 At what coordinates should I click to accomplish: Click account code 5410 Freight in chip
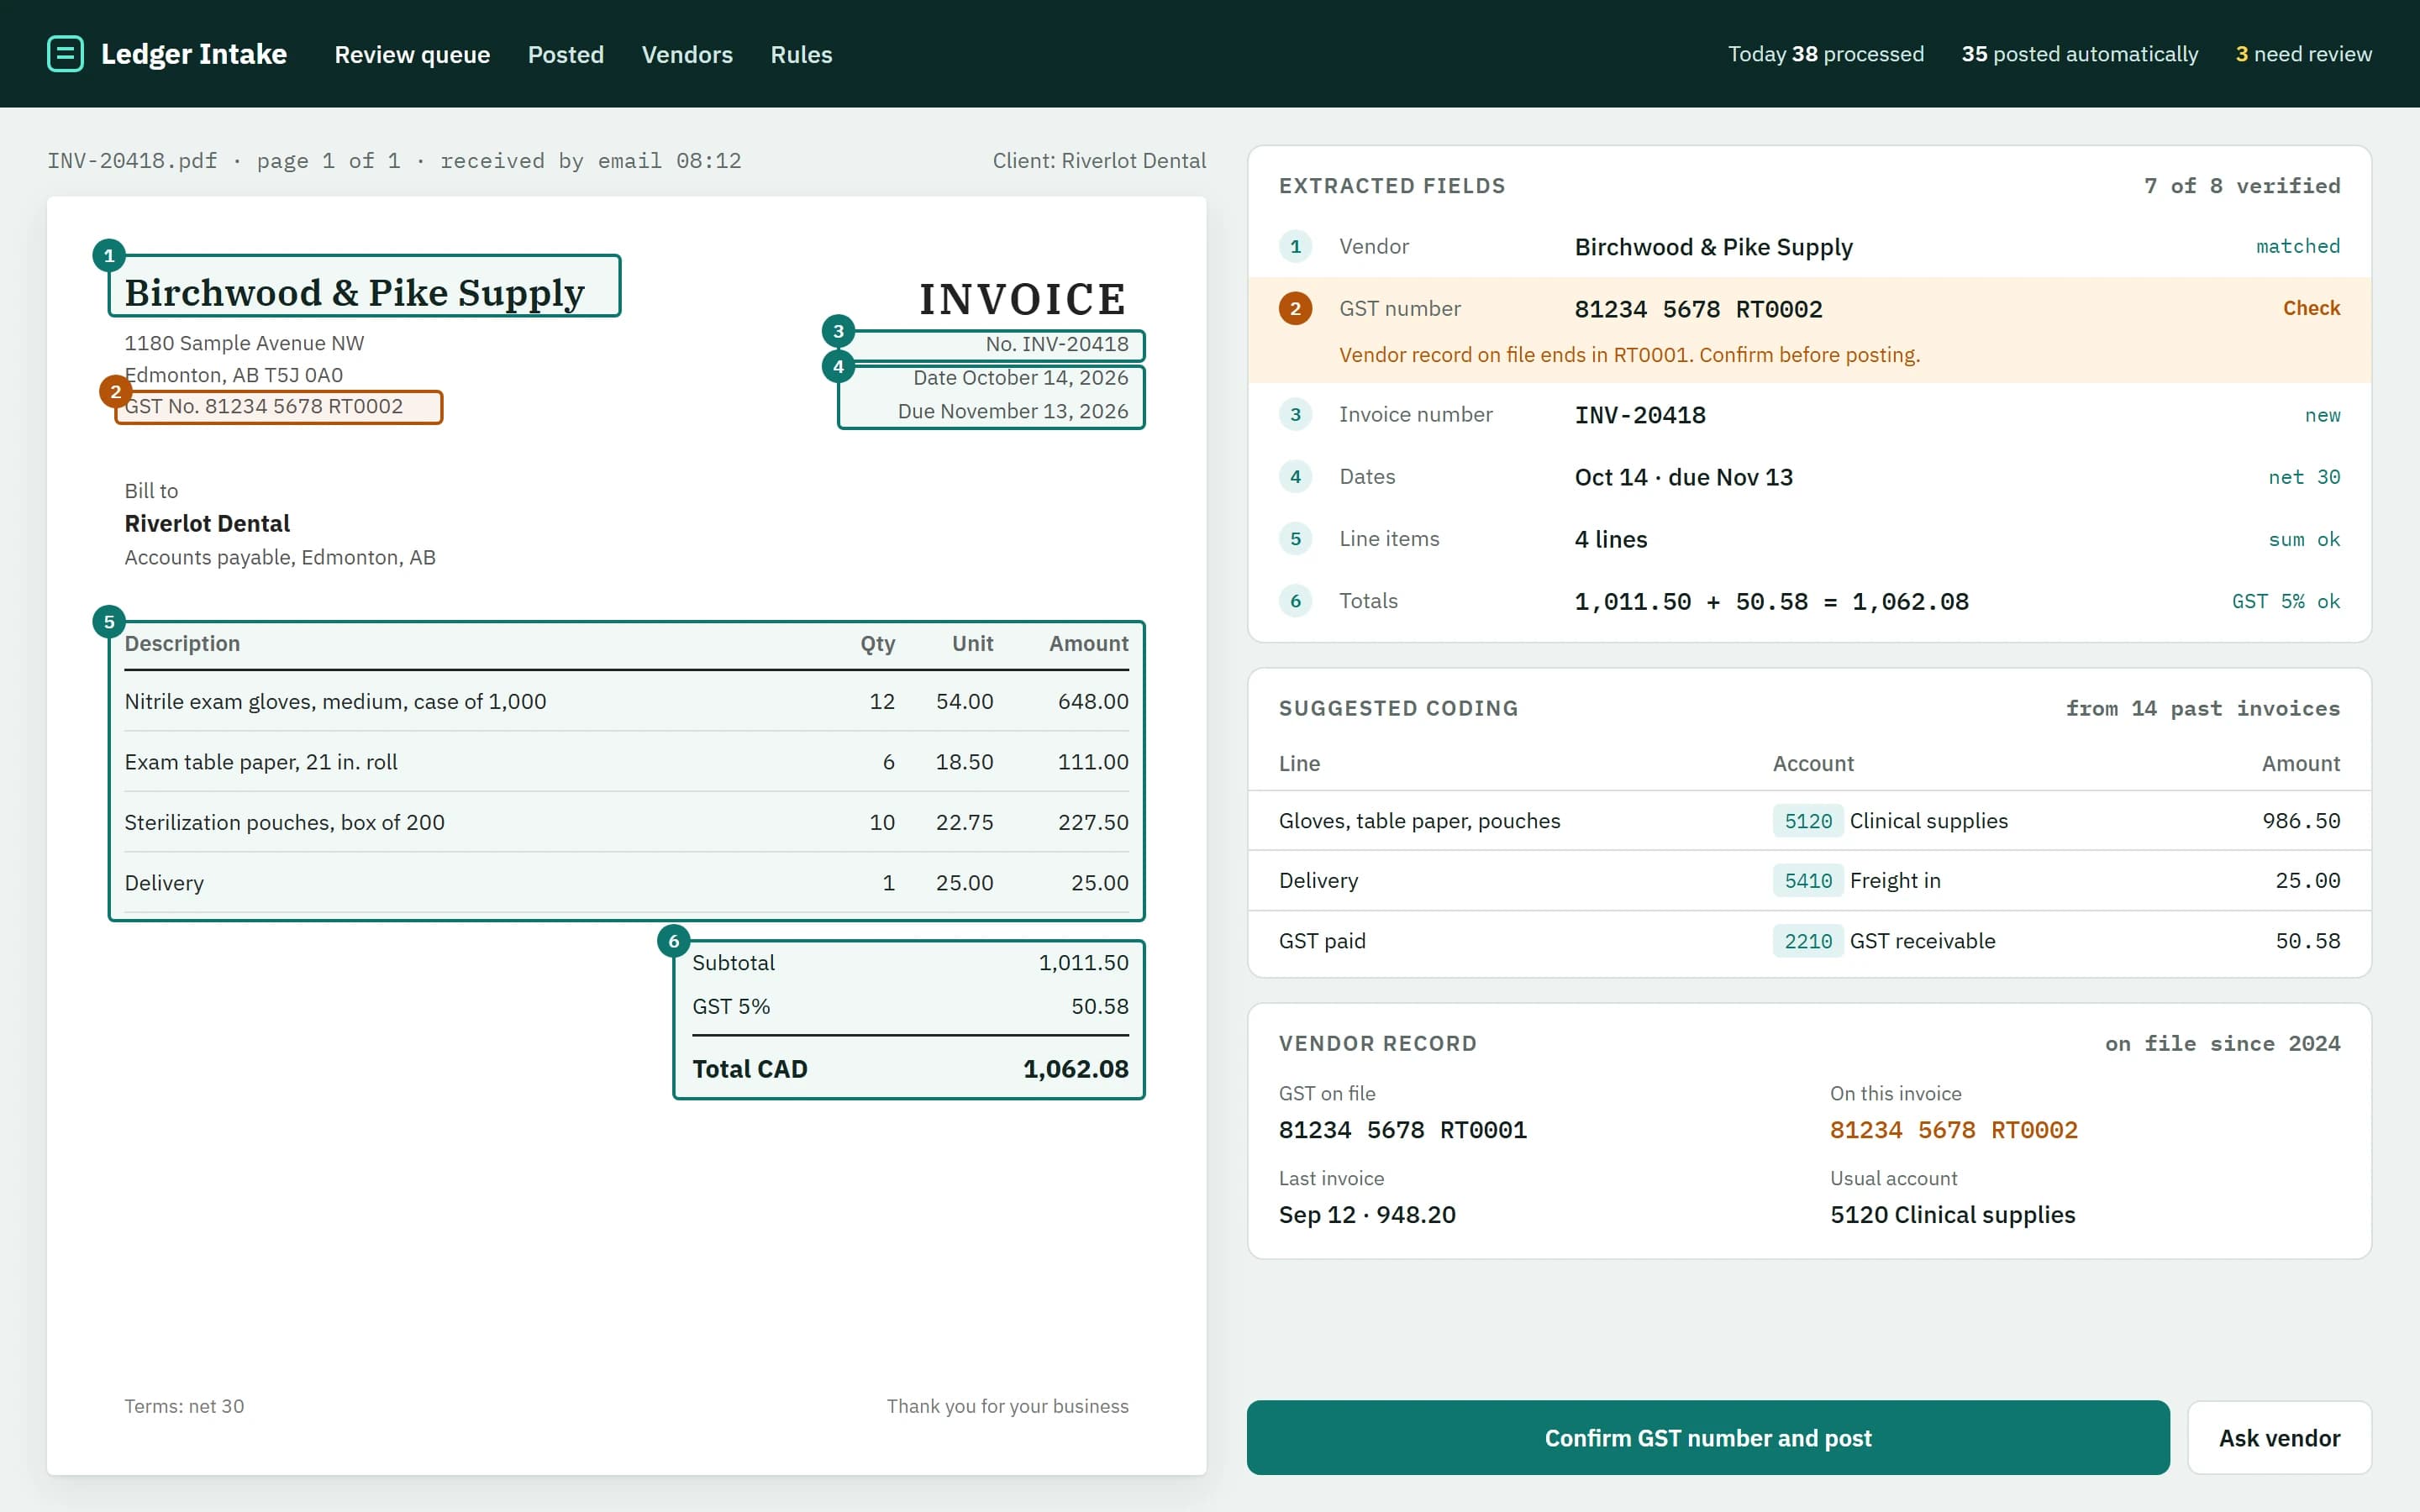[x=1808, y=881]
